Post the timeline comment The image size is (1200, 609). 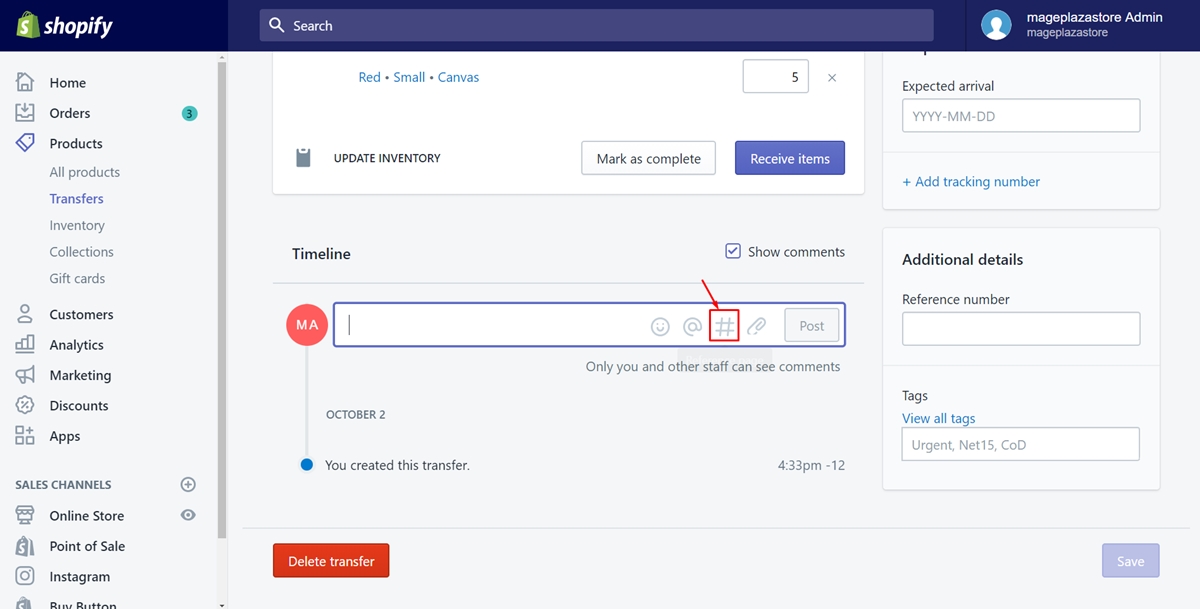(812, 325)
